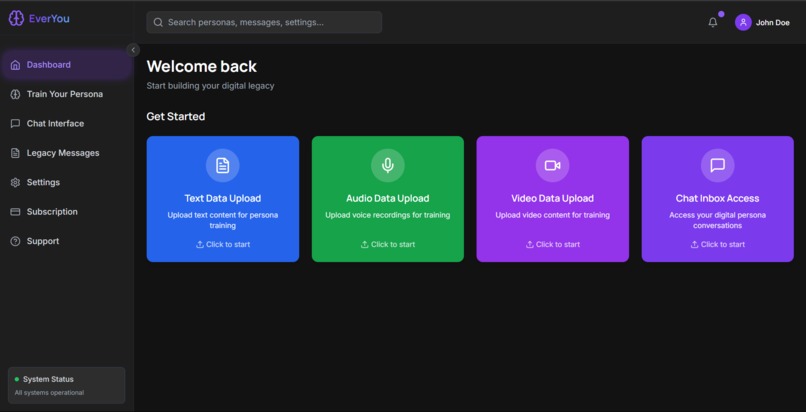Viewport: 806px width, 412px height.
Task: Click the Audio Data Upload card title
Action: 388,198
